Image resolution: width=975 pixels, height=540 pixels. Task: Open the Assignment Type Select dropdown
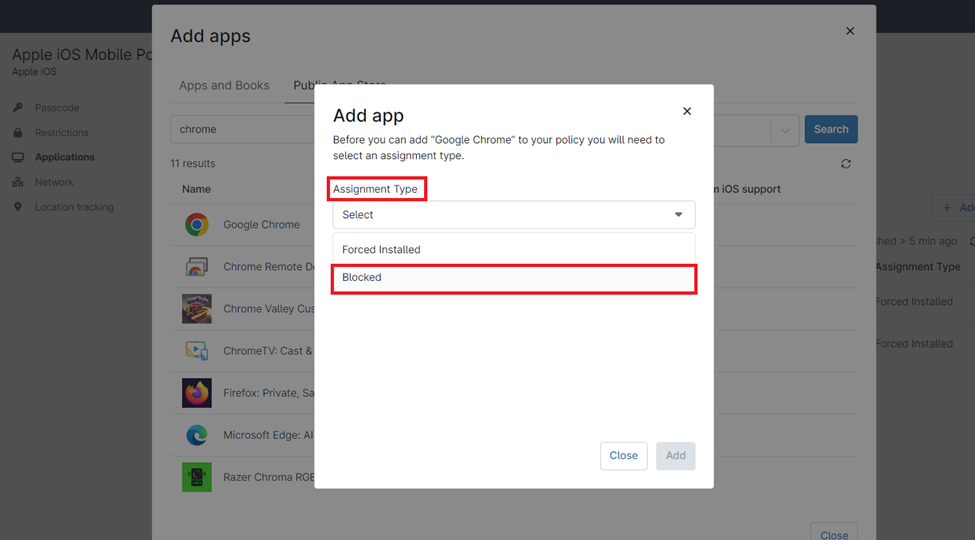coord(514,215)
